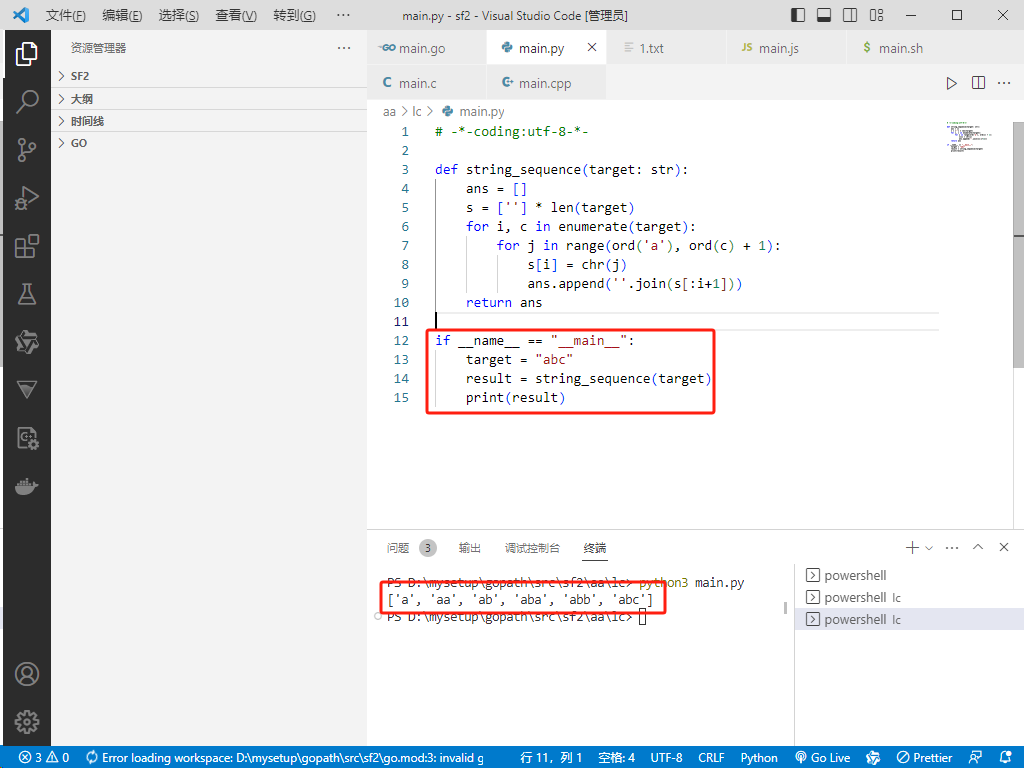The height and width of the screenshot is (768, 1024).
Task: Switch to the main.go tab
Action: click(426, 48)
